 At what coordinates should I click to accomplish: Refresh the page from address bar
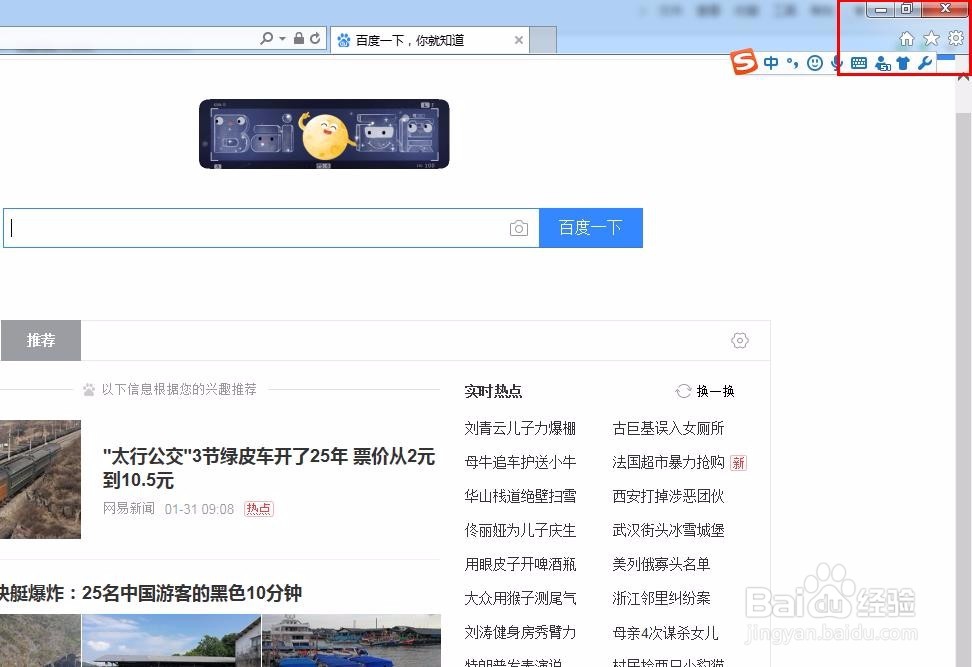tap(315, 38)
